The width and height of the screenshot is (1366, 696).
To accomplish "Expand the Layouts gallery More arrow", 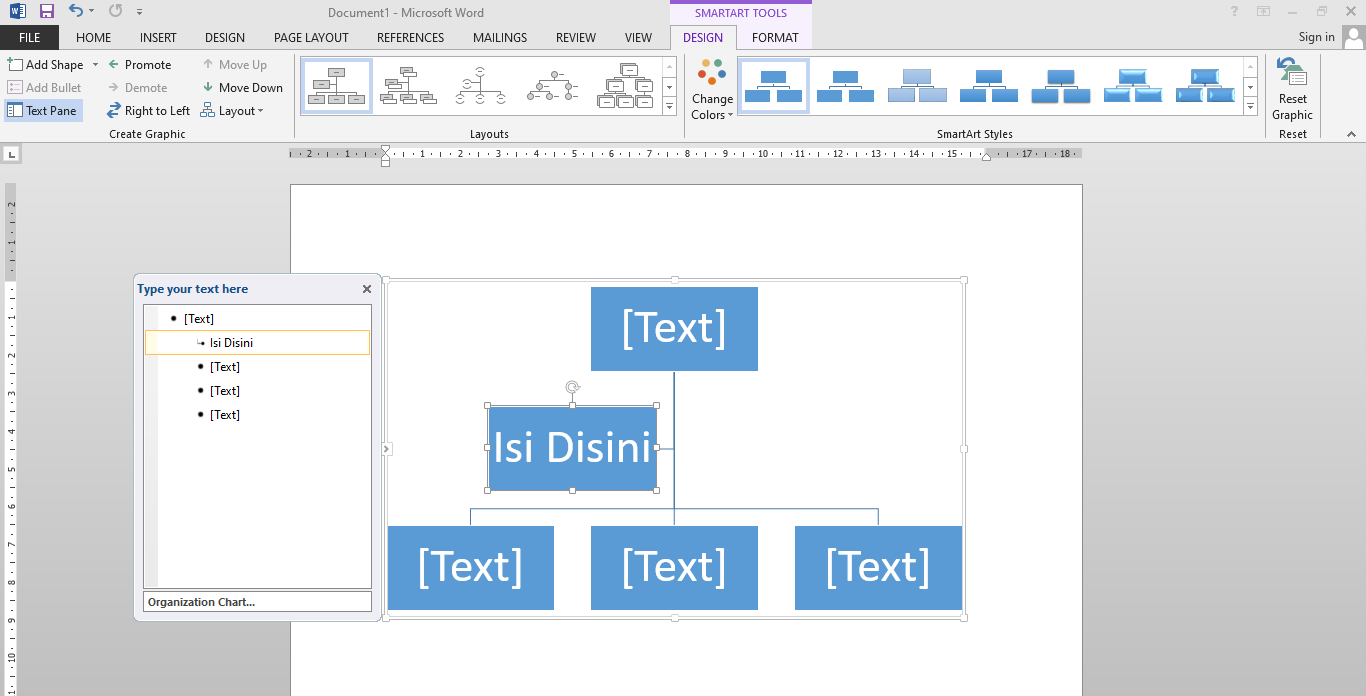I will coord(669,106).
